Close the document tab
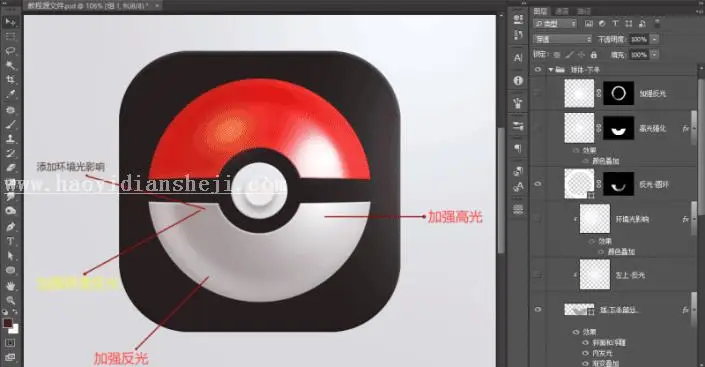705x367 pixels. (157, 6)
